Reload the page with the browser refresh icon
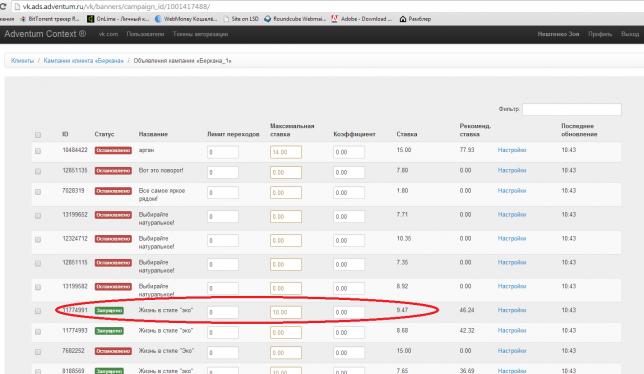The height and width of the screenshot is (374, 644). pos(2,7)
